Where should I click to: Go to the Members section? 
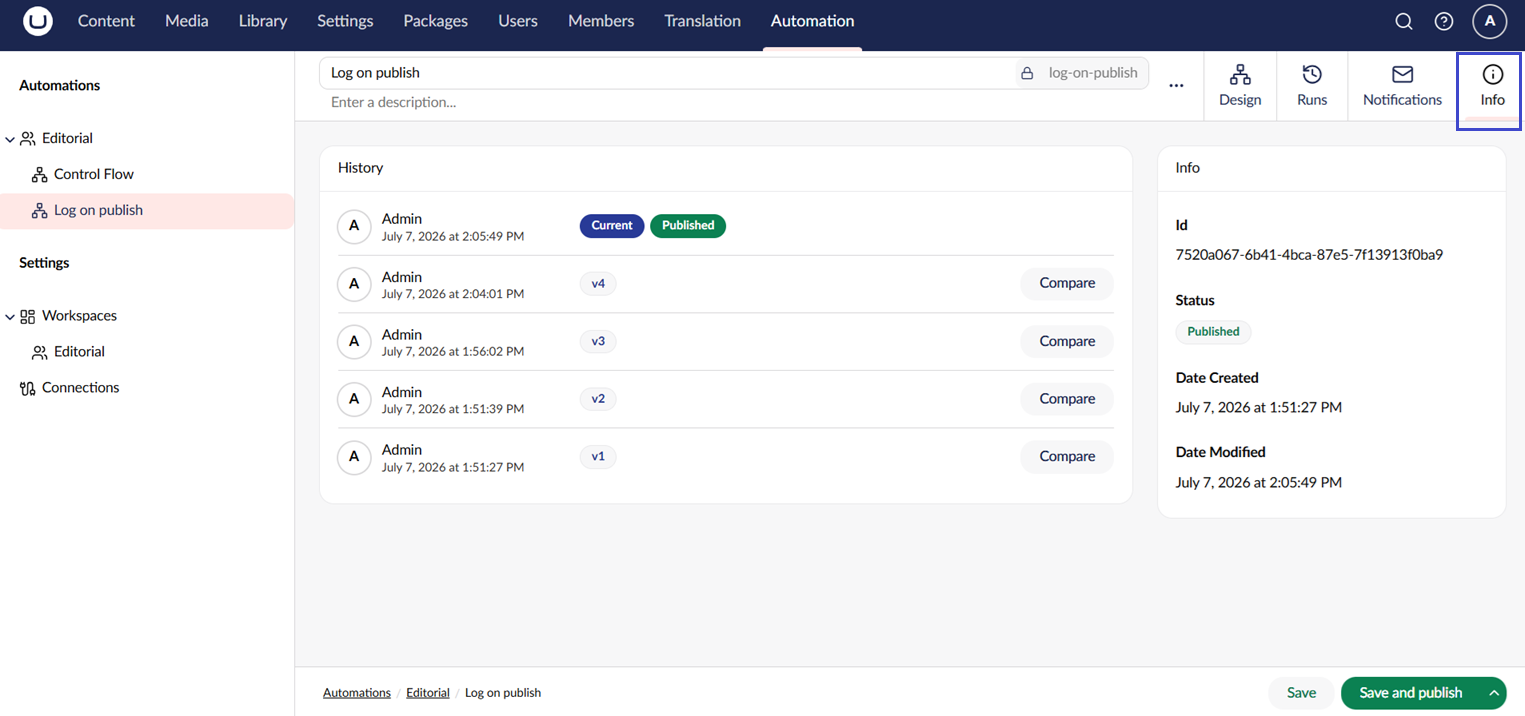click(601, 21)
